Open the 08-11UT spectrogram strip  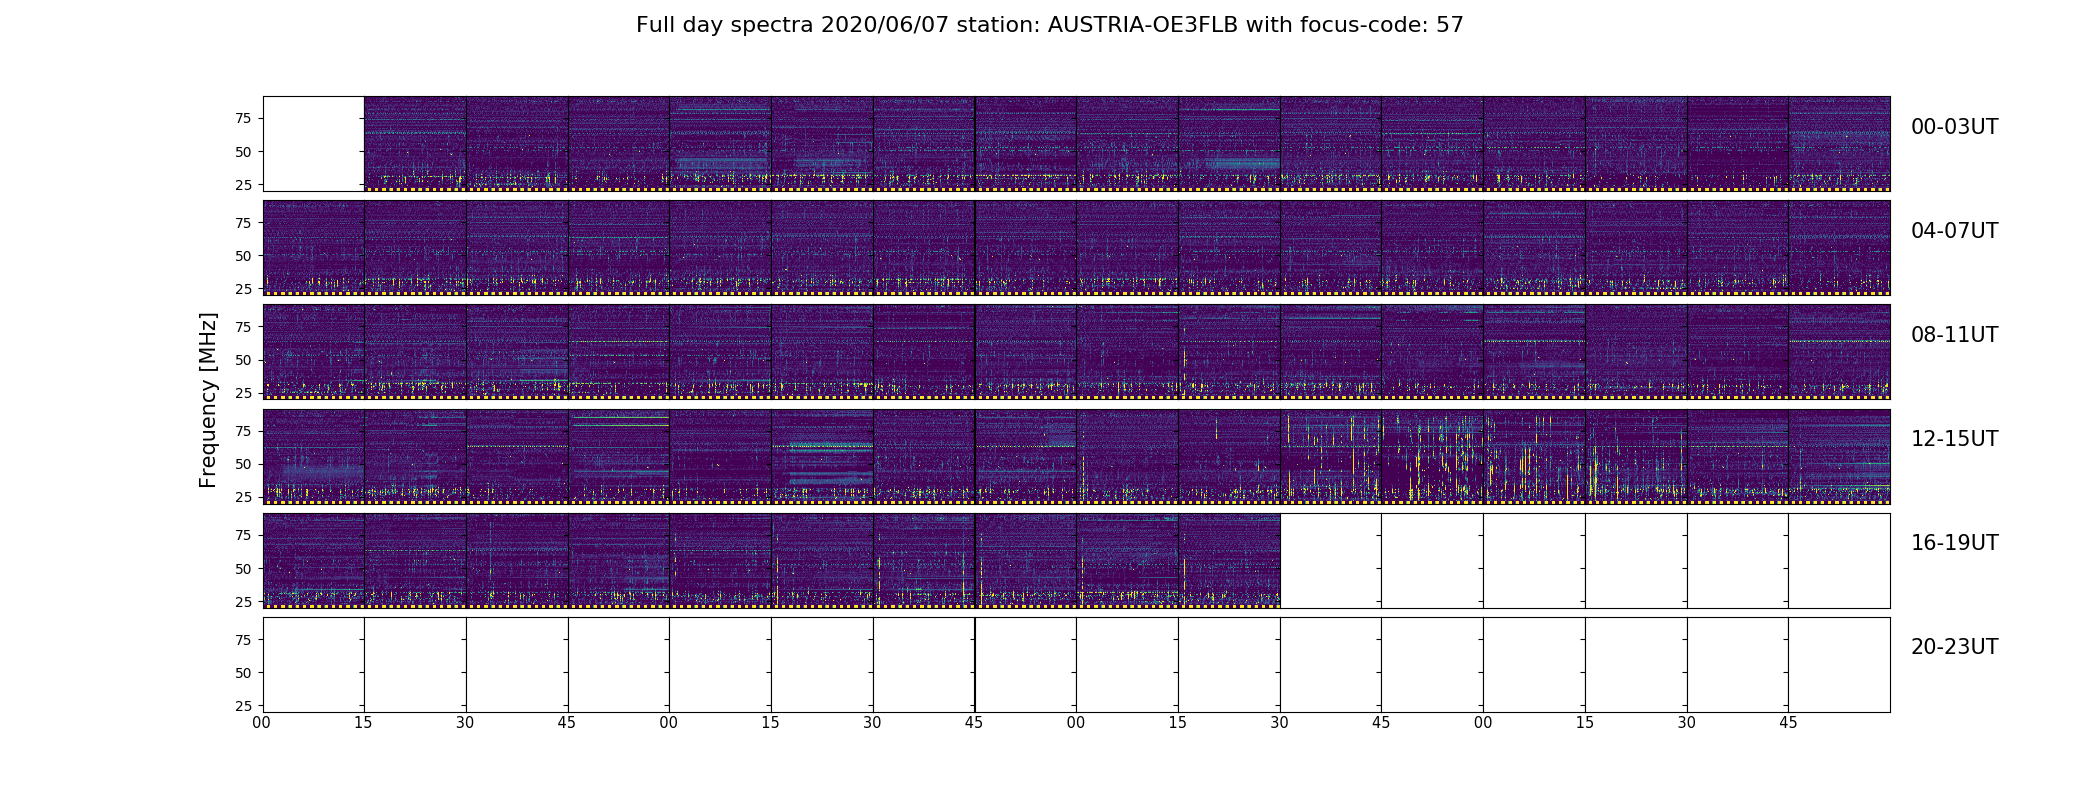click(x=1076, y=352)
